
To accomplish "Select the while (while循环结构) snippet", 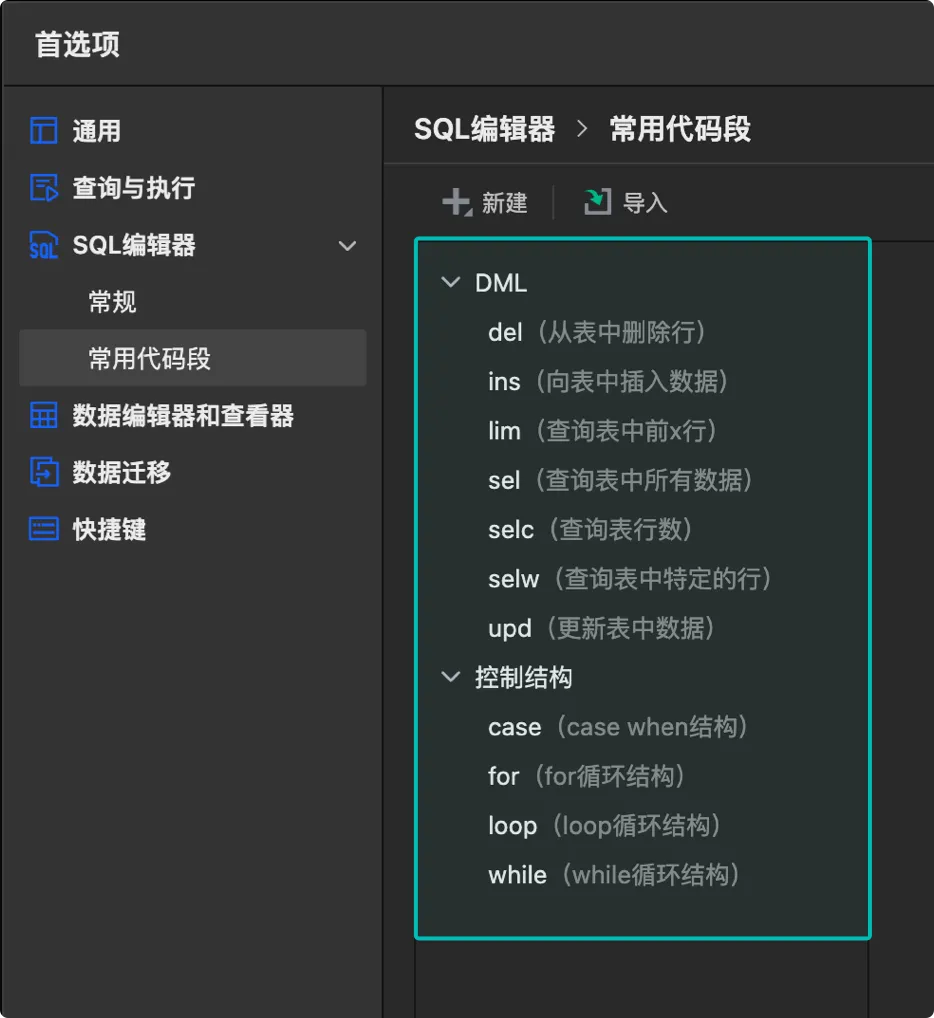I will pos(614,875).
